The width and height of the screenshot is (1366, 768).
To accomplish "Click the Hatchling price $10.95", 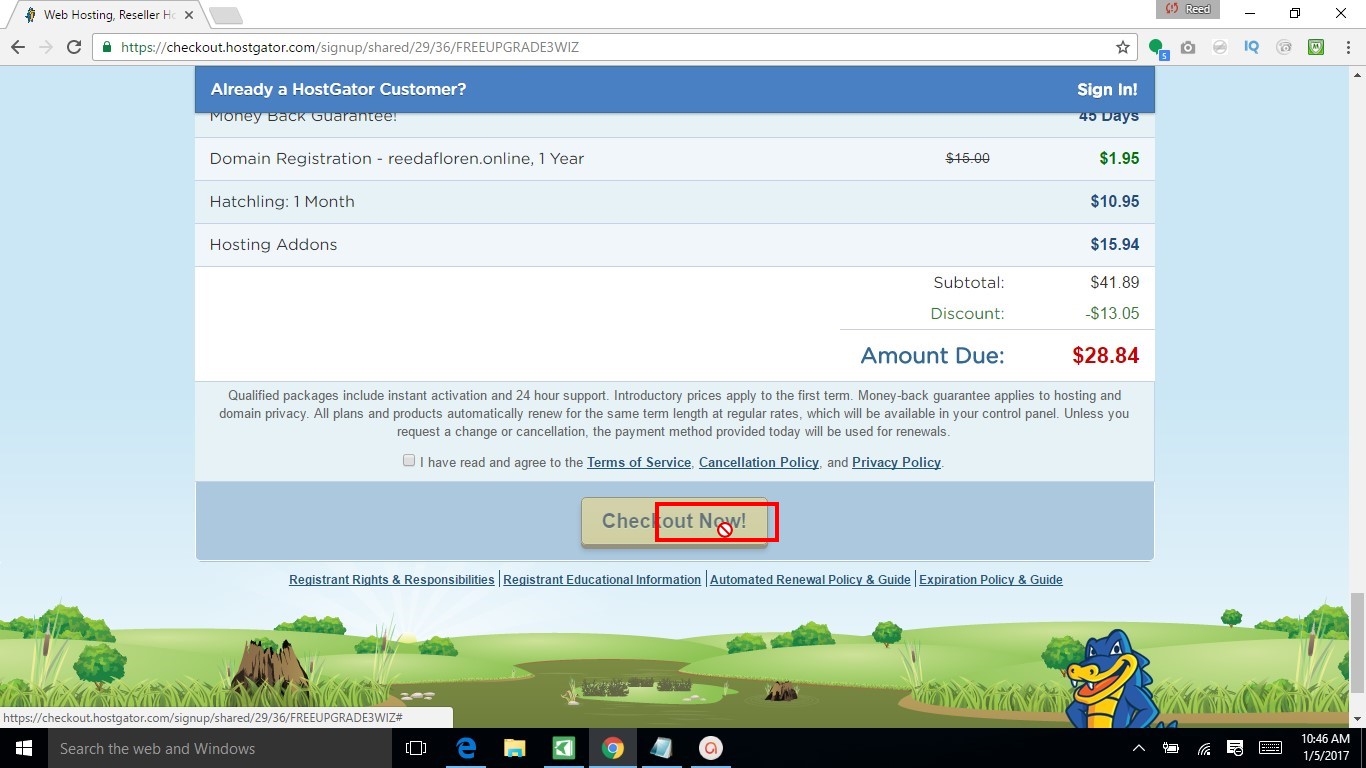I will click(1115, 201).
